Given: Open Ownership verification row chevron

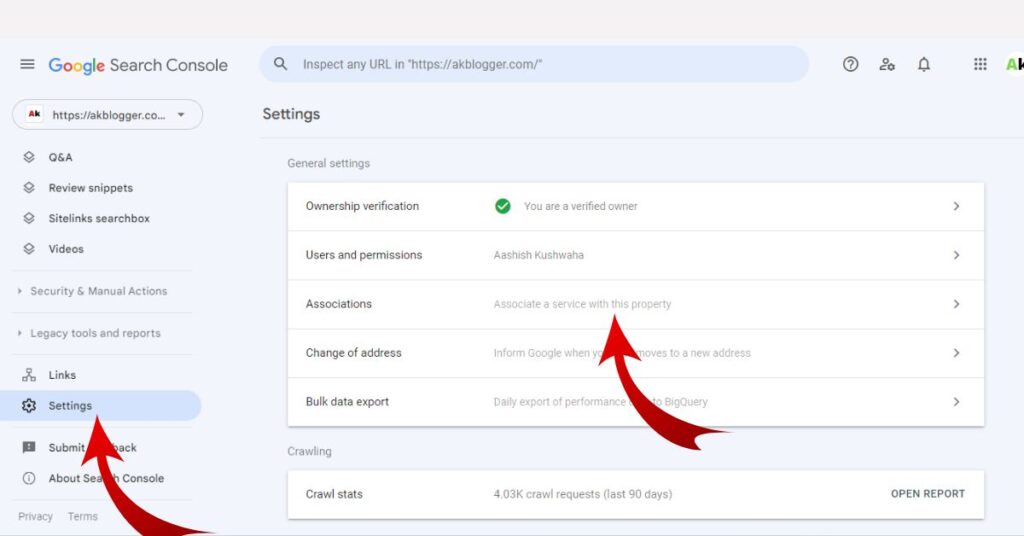Looking at the screenshot, I should click(956, 206).
